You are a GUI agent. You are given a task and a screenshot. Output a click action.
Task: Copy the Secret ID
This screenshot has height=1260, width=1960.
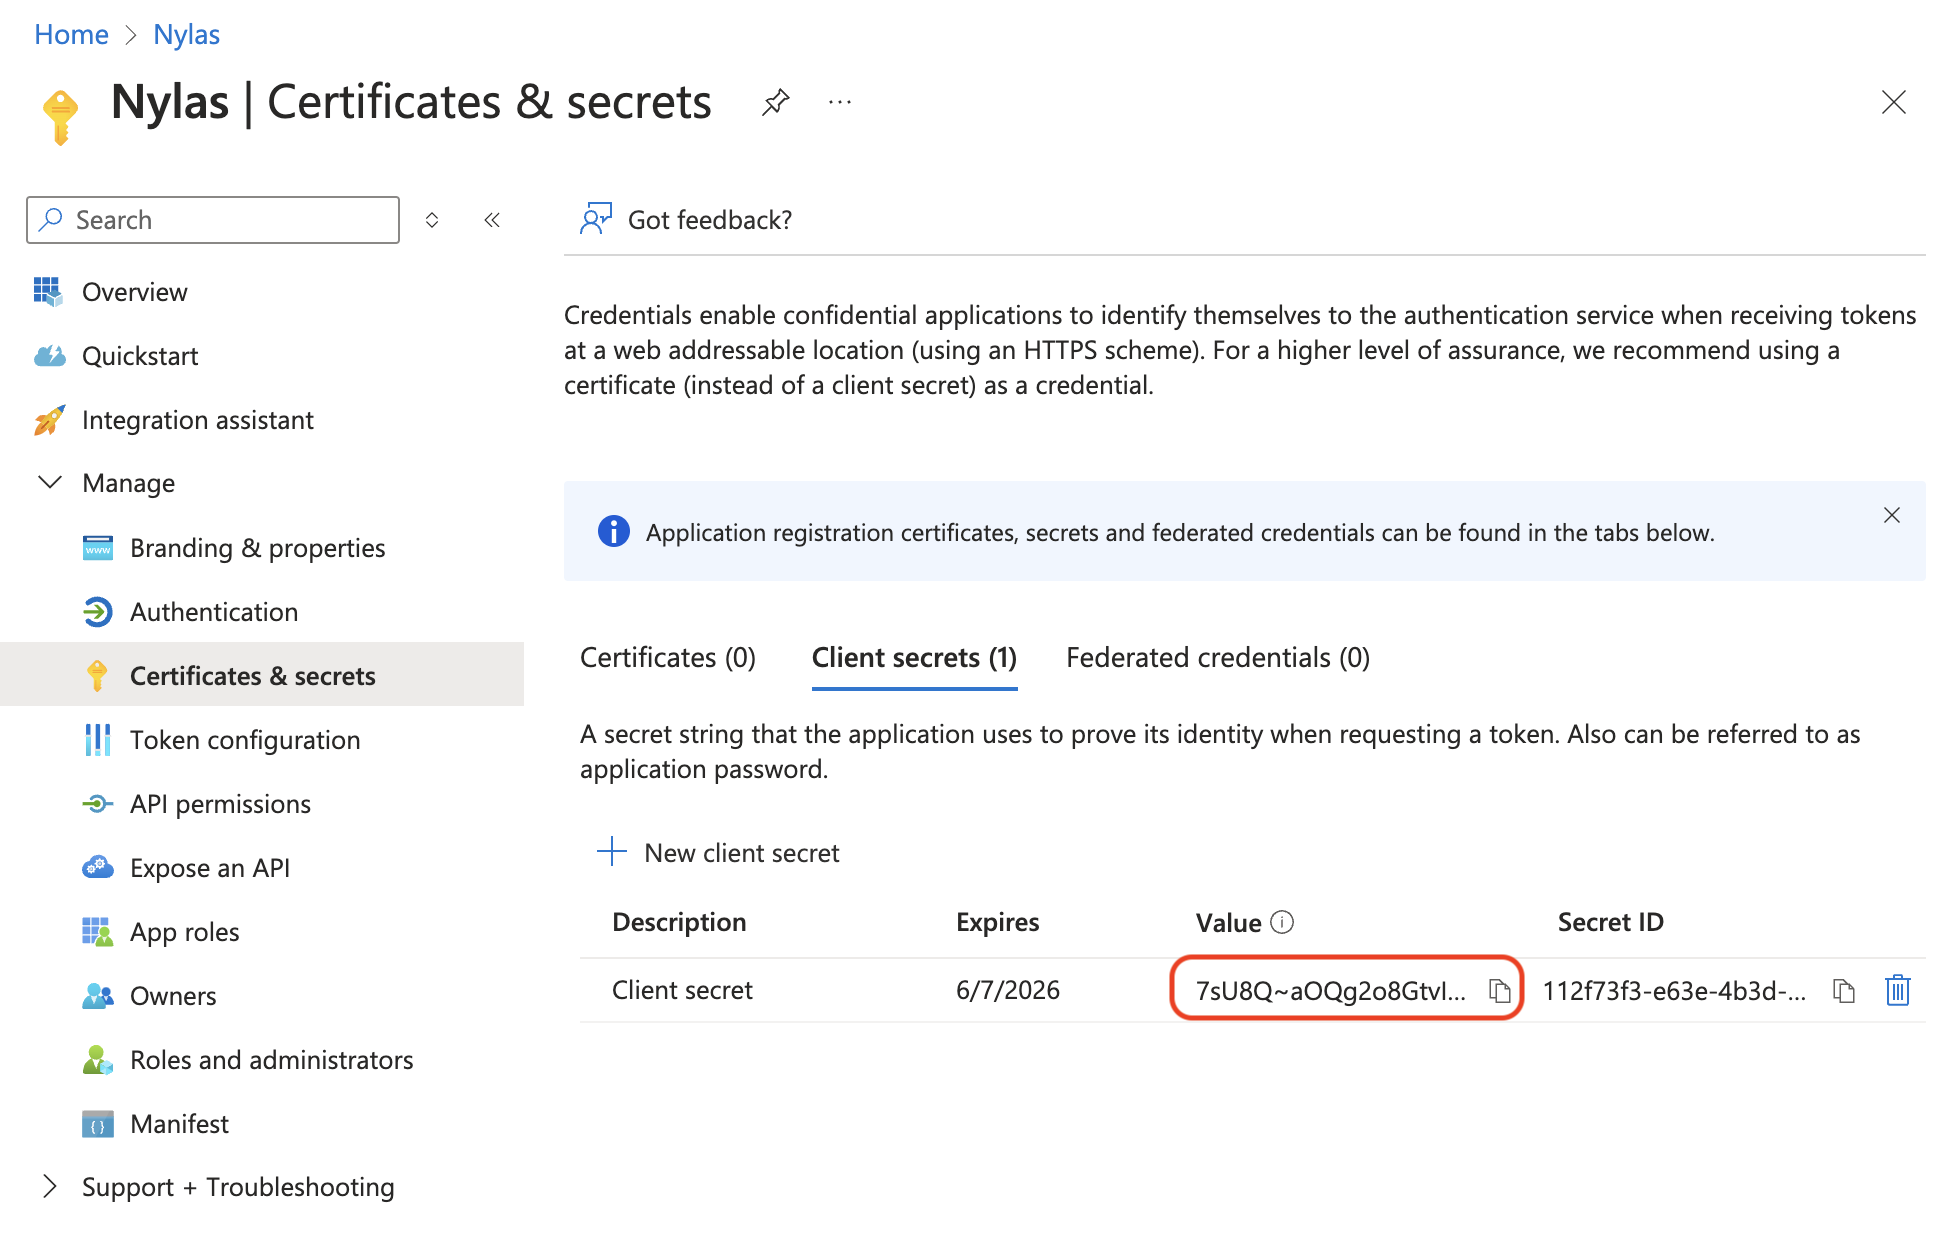coord(1845,991)
